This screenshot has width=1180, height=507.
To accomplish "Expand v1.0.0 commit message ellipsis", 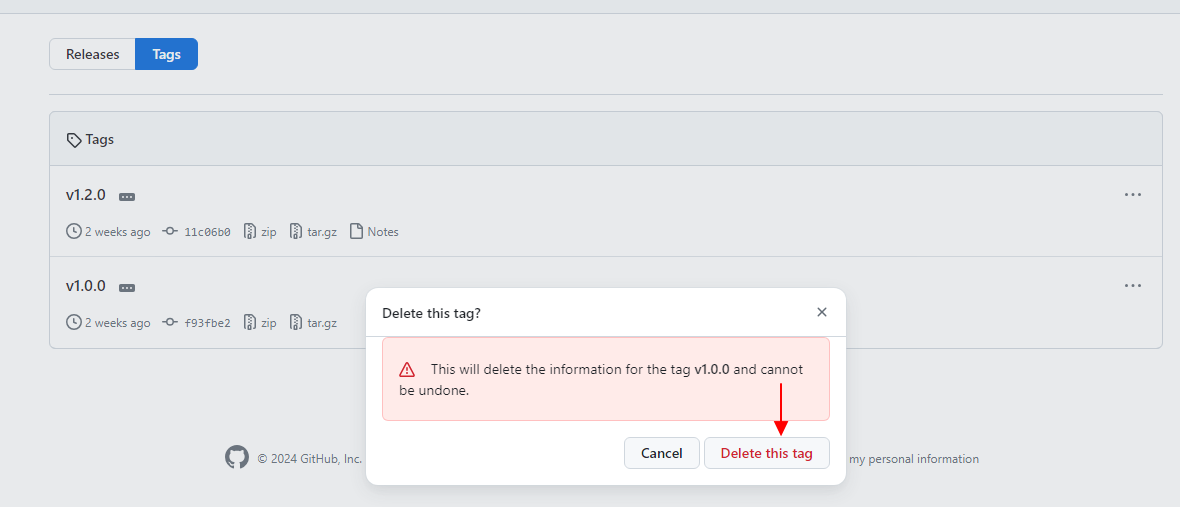I will tap(127, 288).
